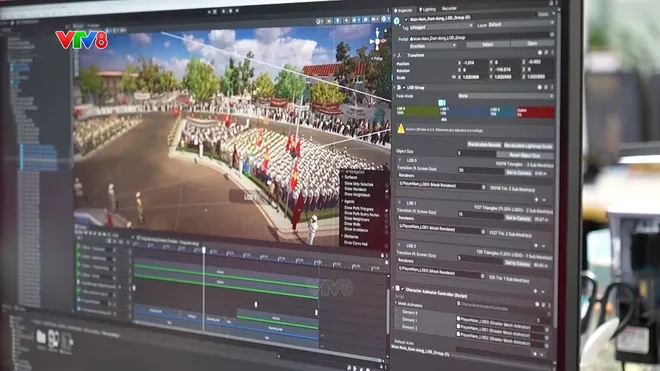
Task: Click the object picker for LOD 0 renderer
Action: [484, 187]
